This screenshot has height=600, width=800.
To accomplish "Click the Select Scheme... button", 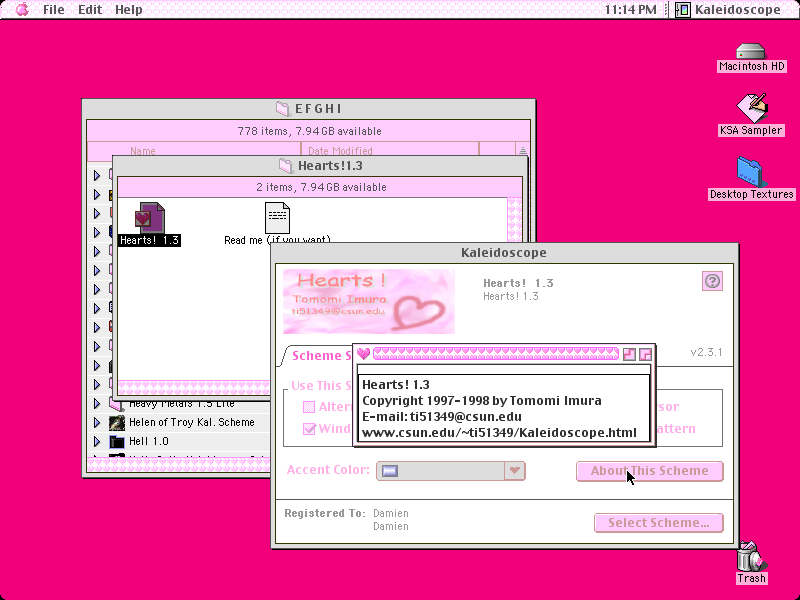I will pos(659,523).
